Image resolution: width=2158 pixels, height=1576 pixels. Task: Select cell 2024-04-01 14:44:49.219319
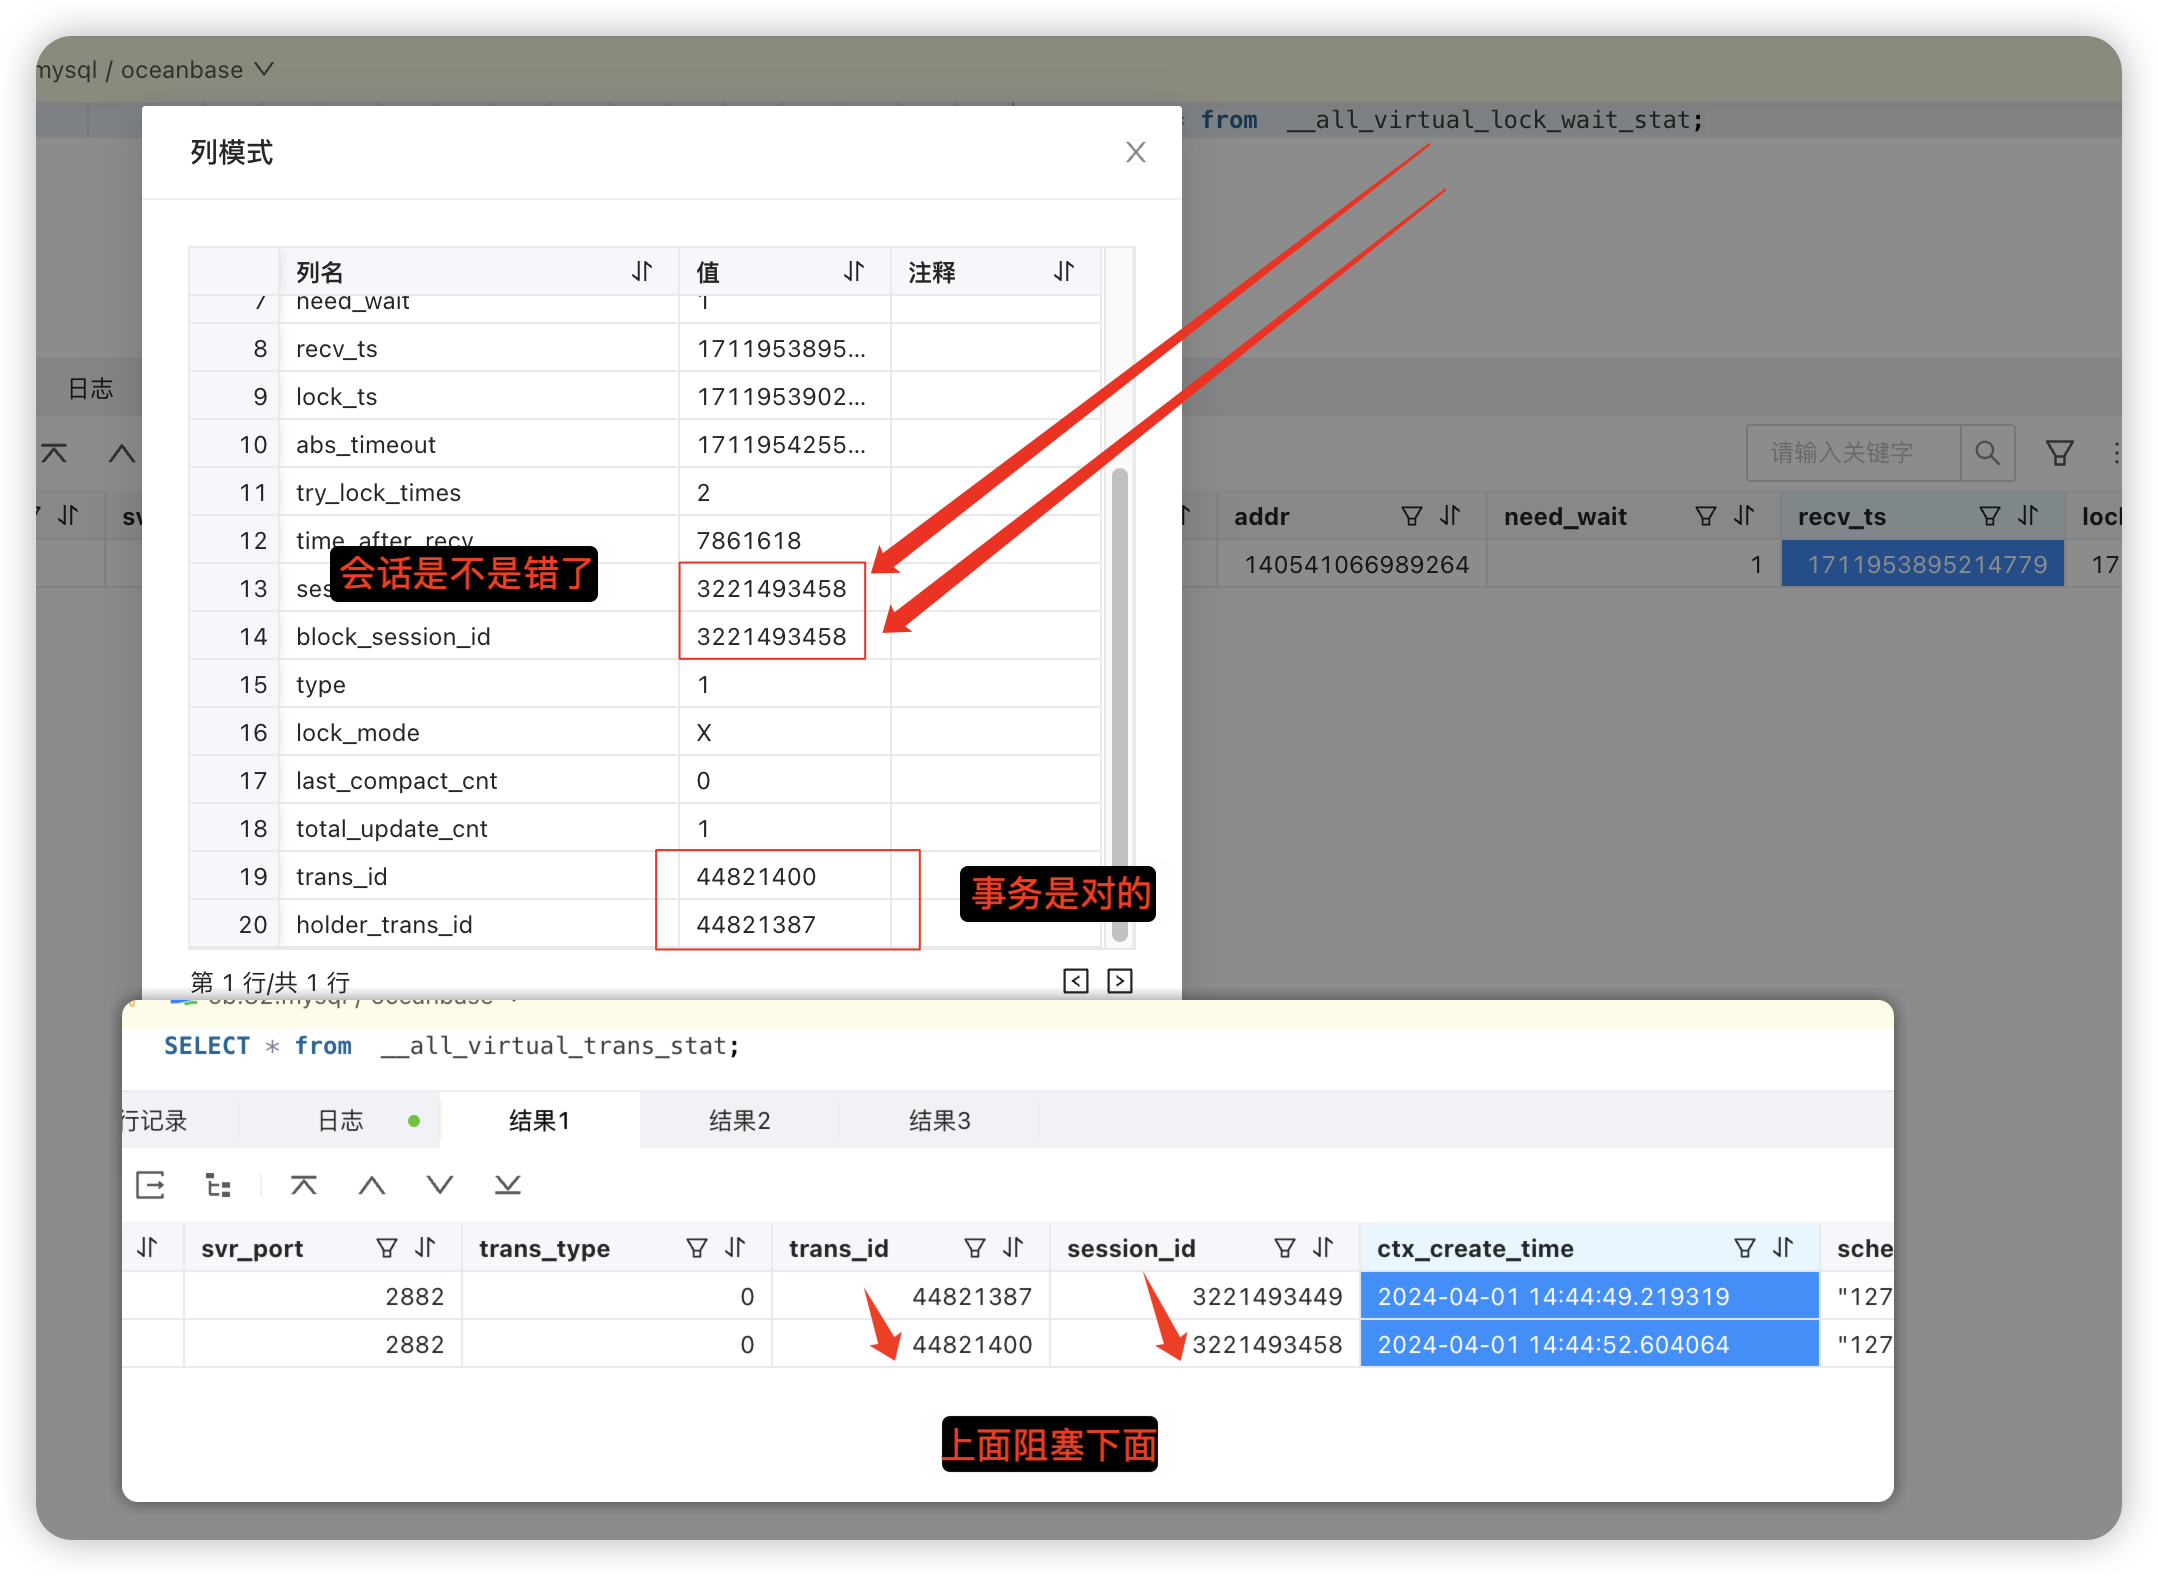1590,1296
